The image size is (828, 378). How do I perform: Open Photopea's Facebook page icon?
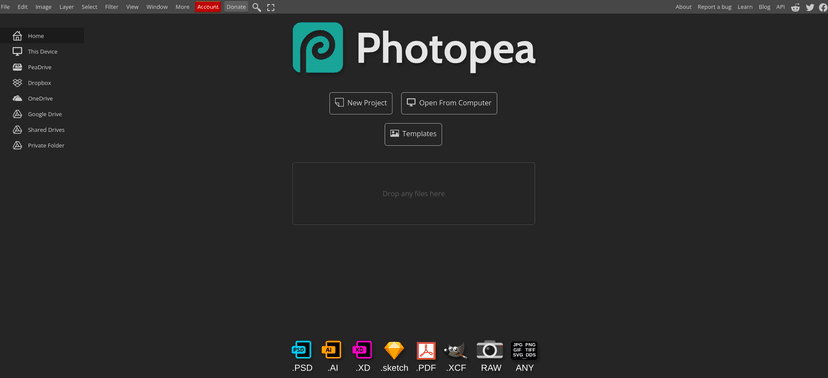[823, 7]
